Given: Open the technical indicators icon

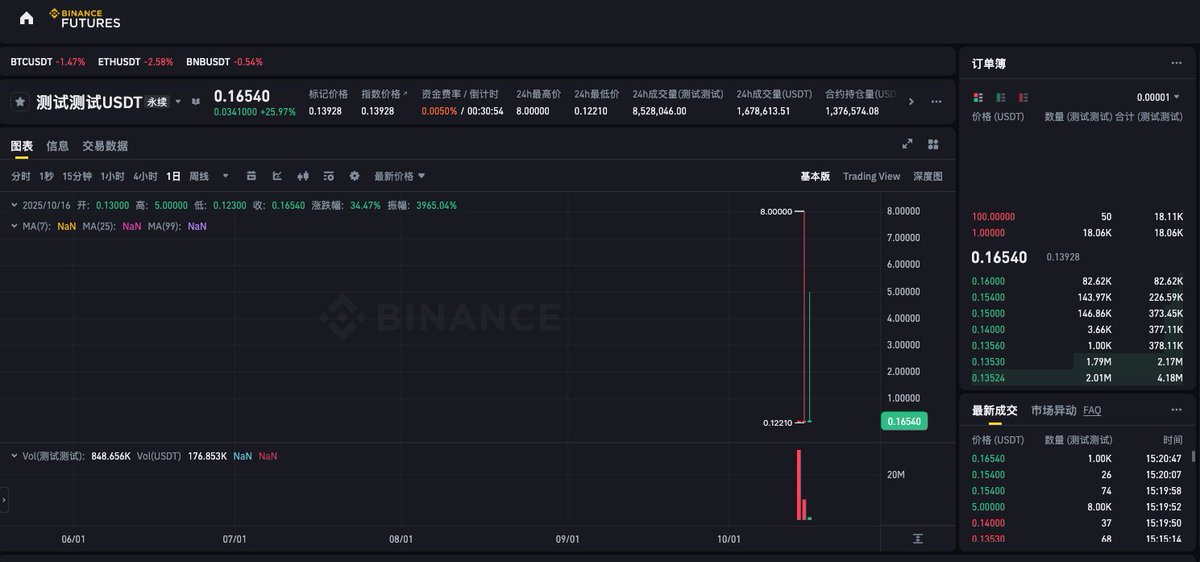Looking at the screenshot, I should pyautogui.click(x=277, y=176).
